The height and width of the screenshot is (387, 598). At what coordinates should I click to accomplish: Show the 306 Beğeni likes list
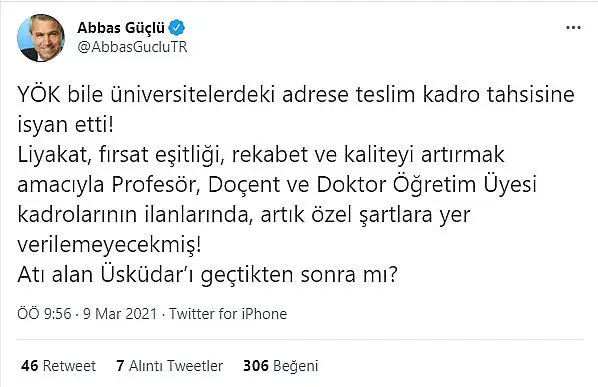coord(281,366)
